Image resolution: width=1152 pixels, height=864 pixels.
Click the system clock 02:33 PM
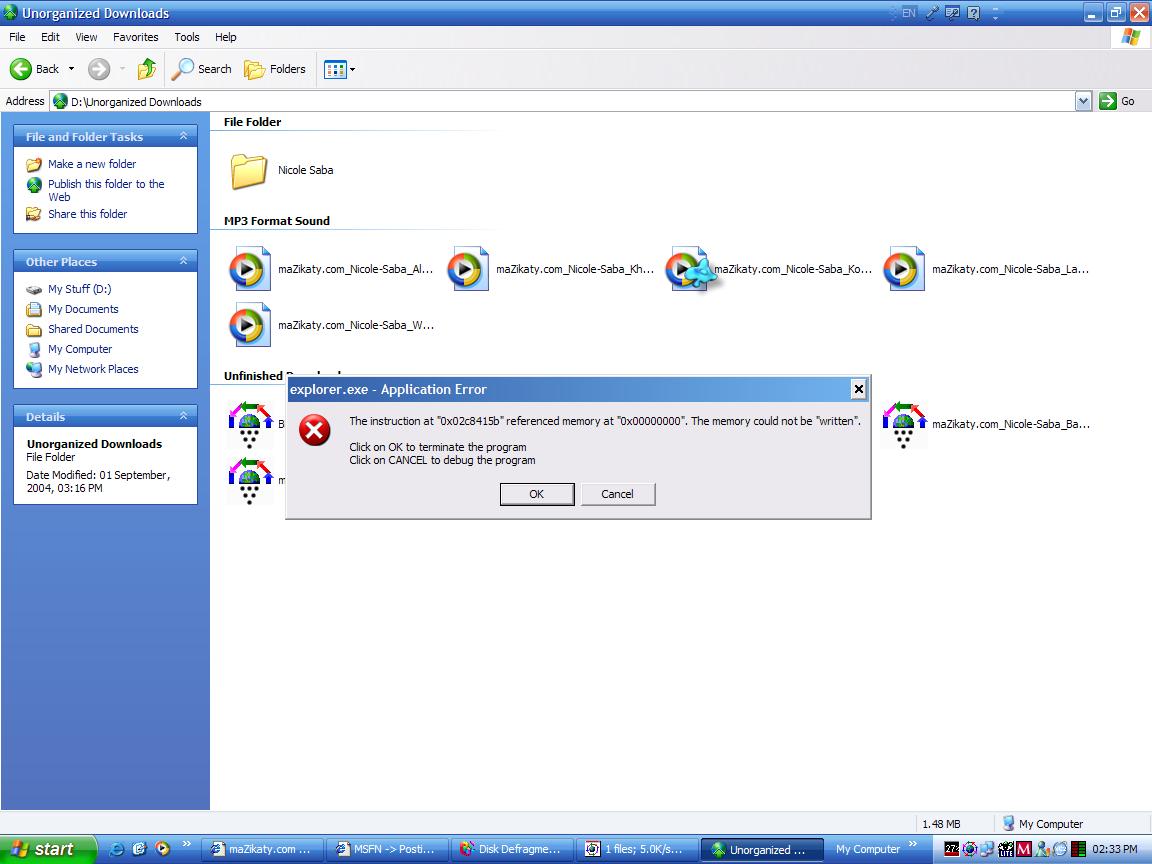coord(1115,849)
